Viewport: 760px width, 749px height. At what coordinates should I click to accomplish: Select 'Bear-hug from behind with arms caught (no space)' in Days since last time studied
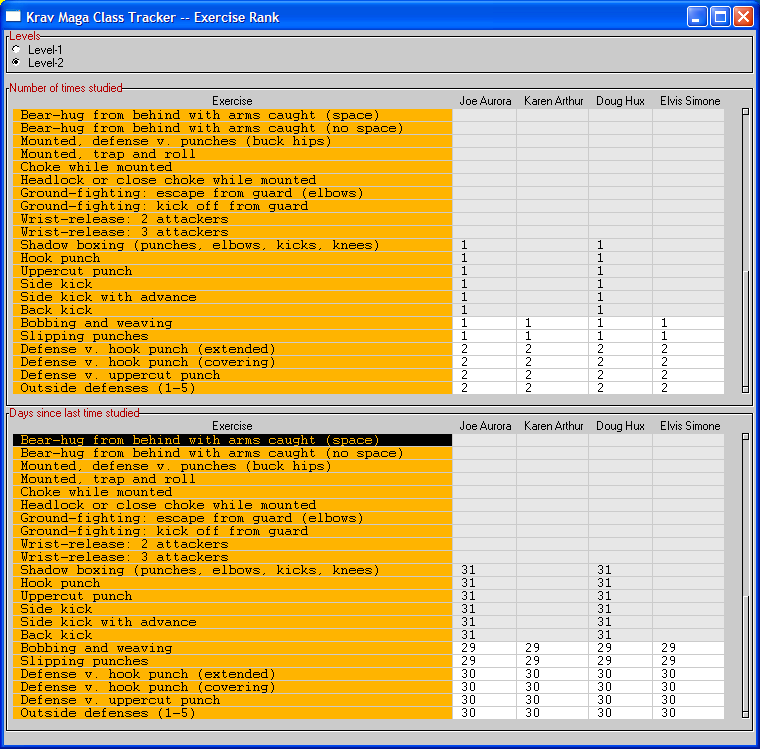click(232, 453)
